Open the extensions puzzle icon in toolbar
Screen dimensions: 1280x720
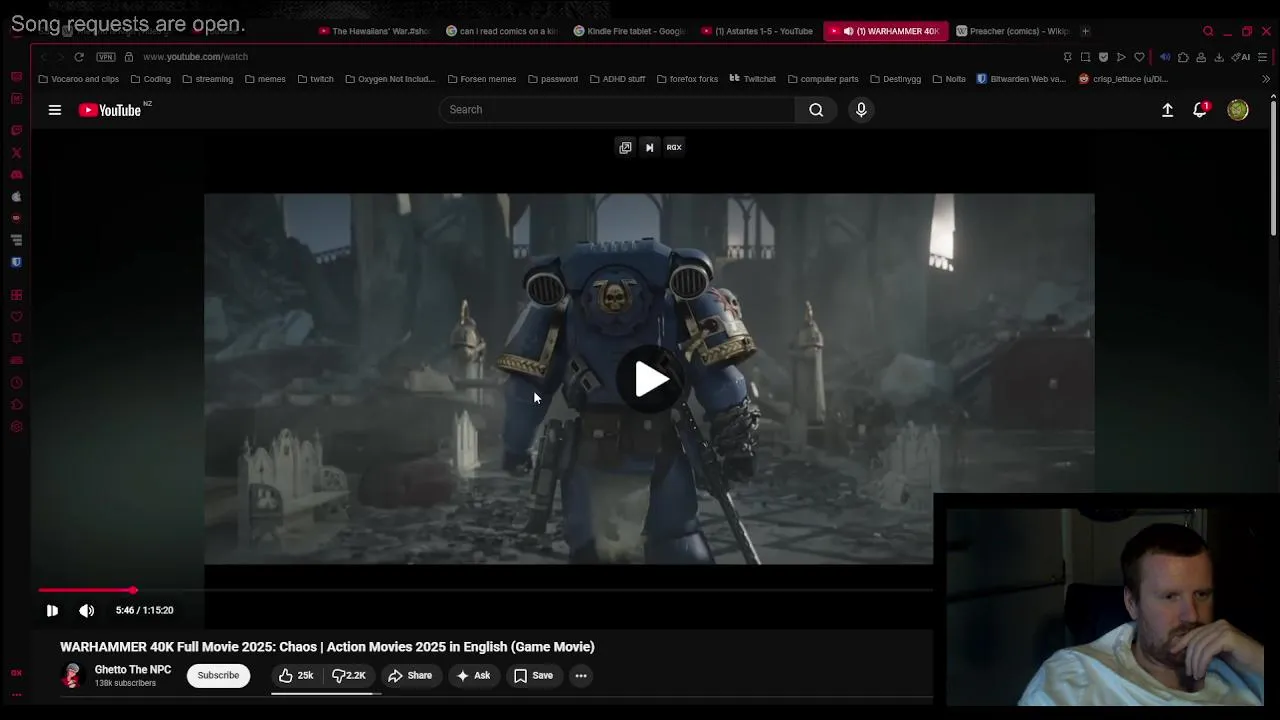[1183, 57]
